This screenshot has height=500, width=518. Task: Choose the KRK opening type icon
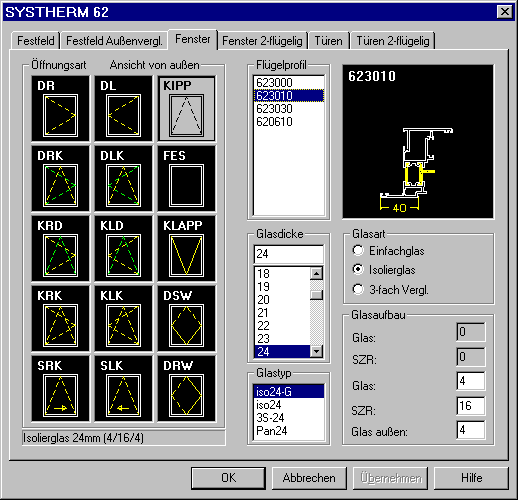60,319
